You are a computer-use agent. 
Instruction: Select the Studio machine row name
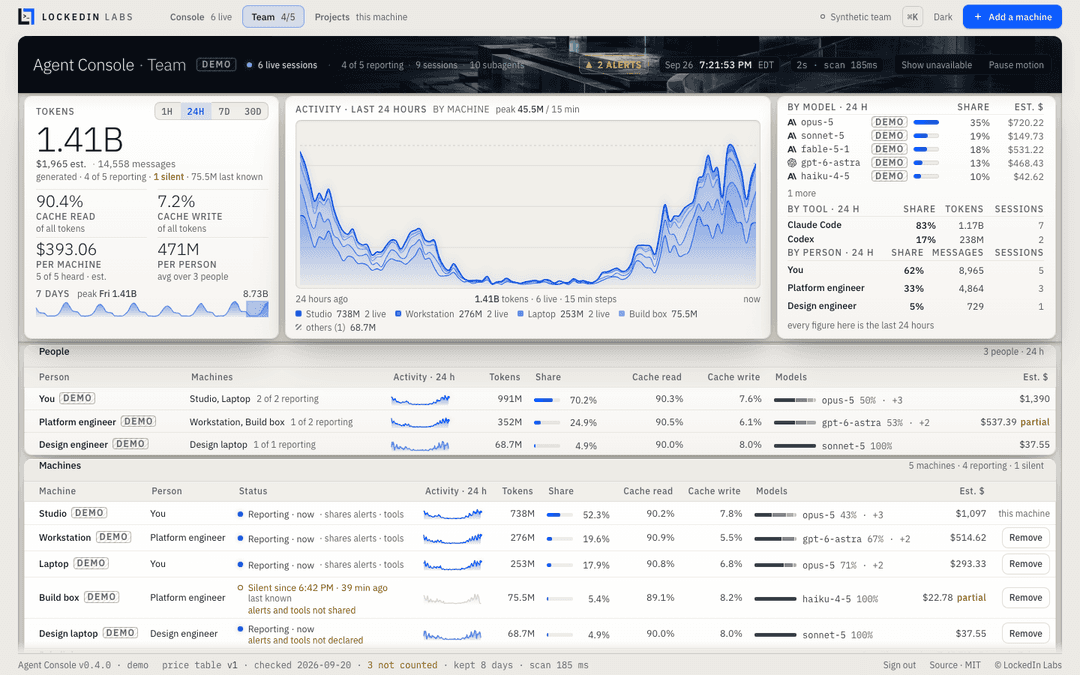(x=52, y=513)
